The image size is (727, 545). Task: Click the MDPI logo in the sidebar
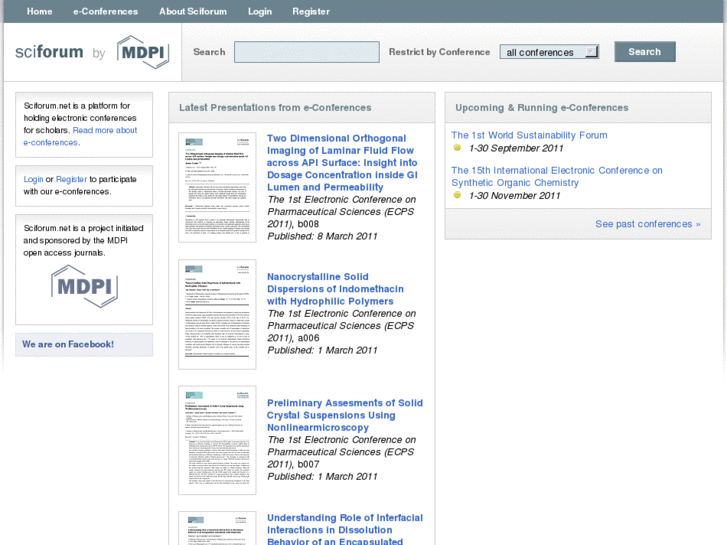[x=84, y=286]
